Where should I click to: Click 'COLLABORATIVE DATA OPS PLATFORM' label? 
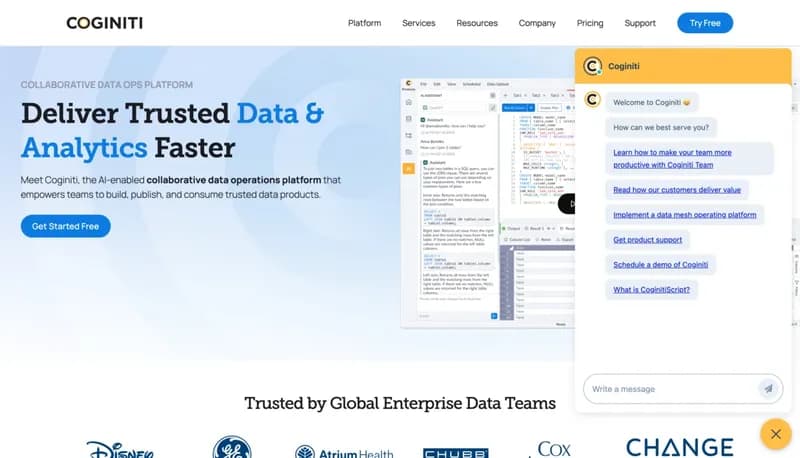[107, 85]
